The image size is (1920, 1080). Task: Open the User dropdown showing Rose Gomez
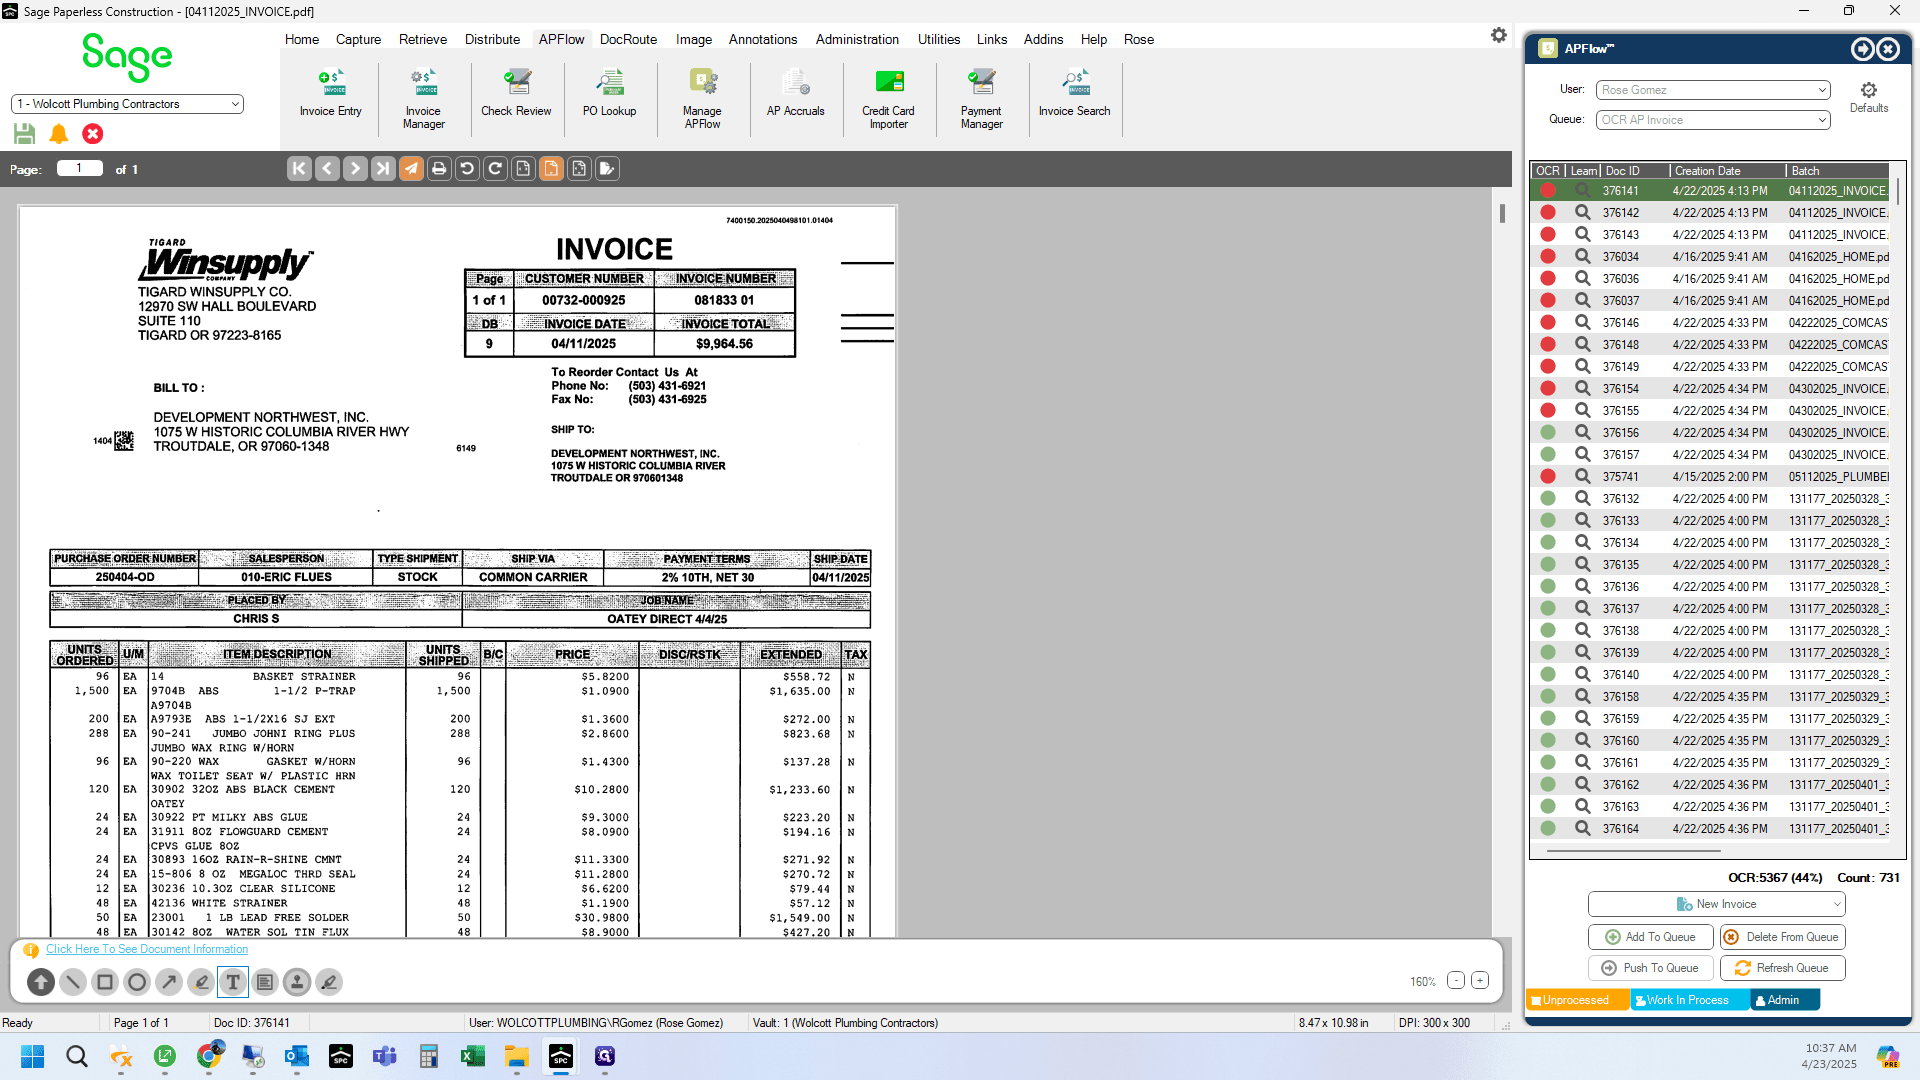click(x=1712, y=90)
